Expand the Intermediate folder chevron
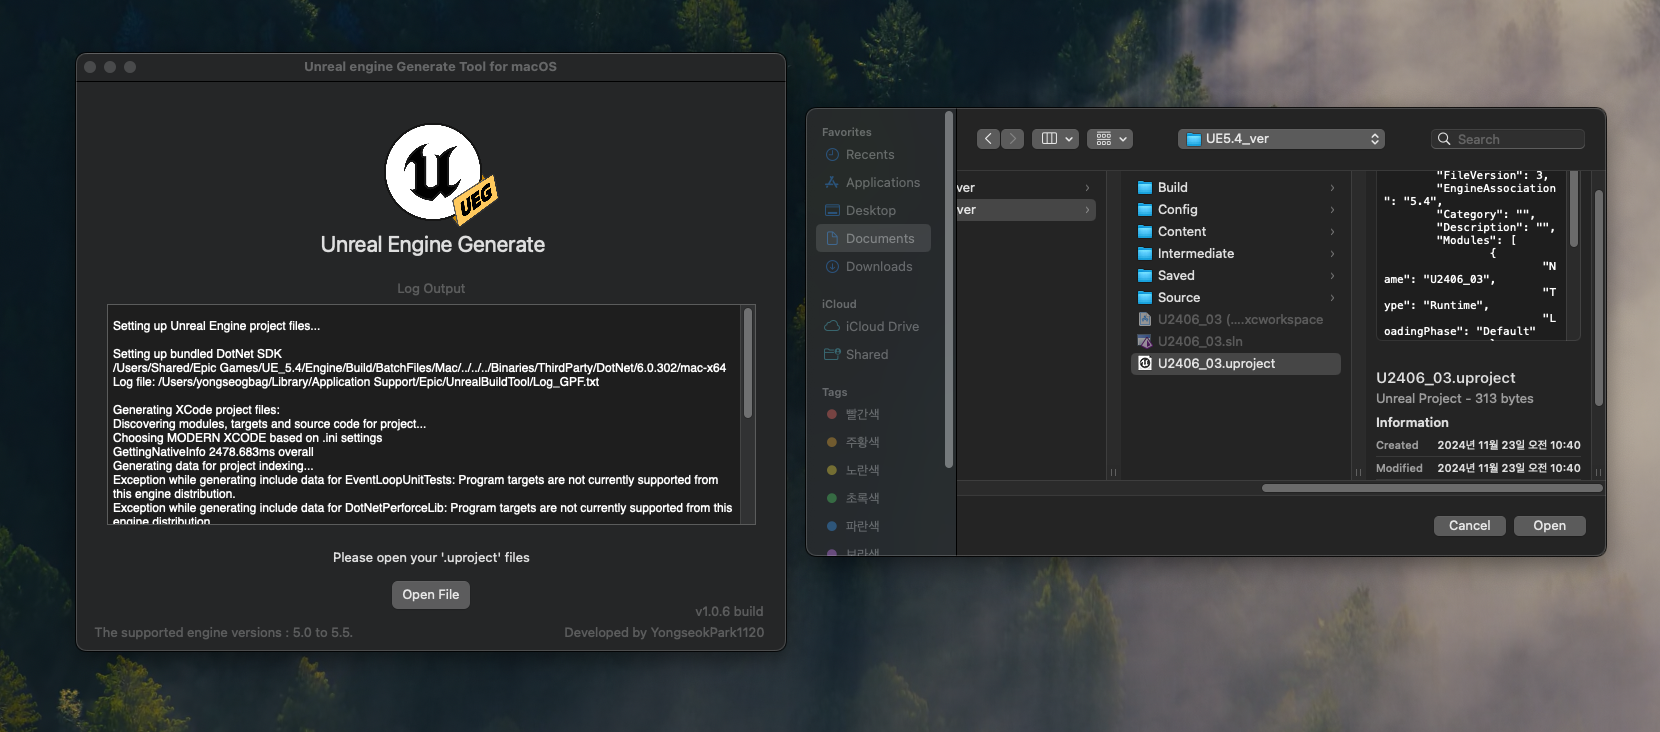This screenshot has height=732, width=1660. (x=1332, y=254)
